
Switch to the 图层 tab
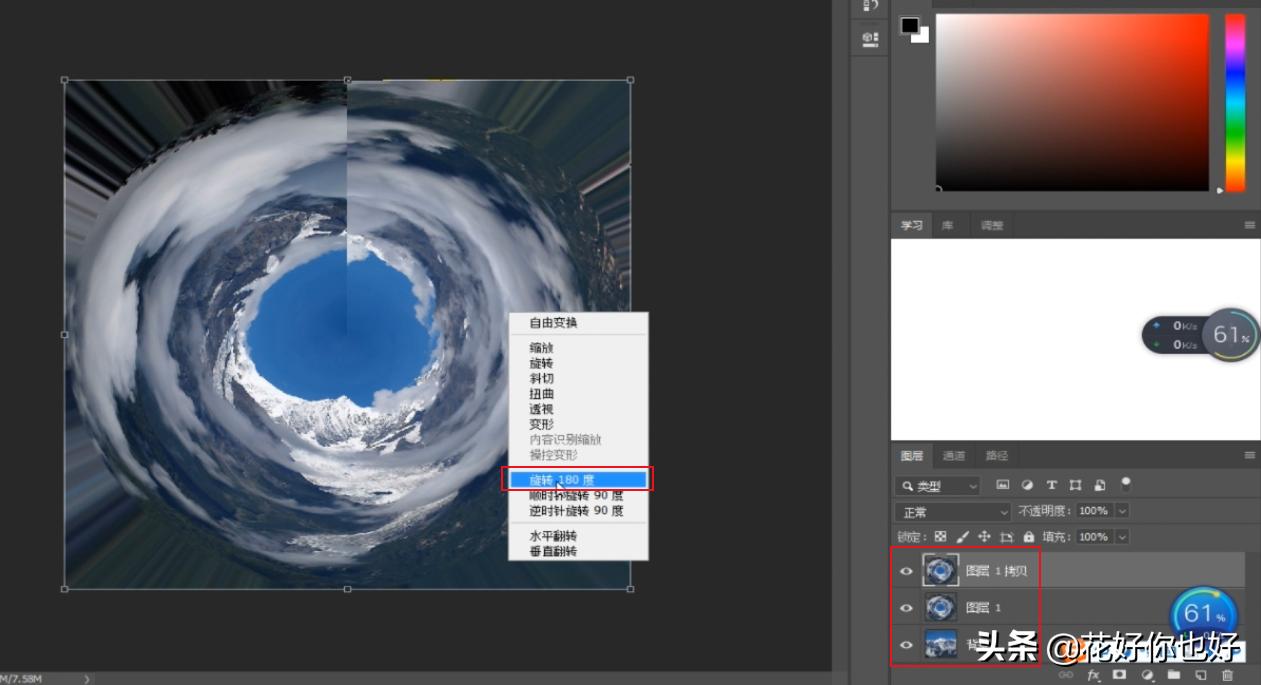(x=912, y=456)
